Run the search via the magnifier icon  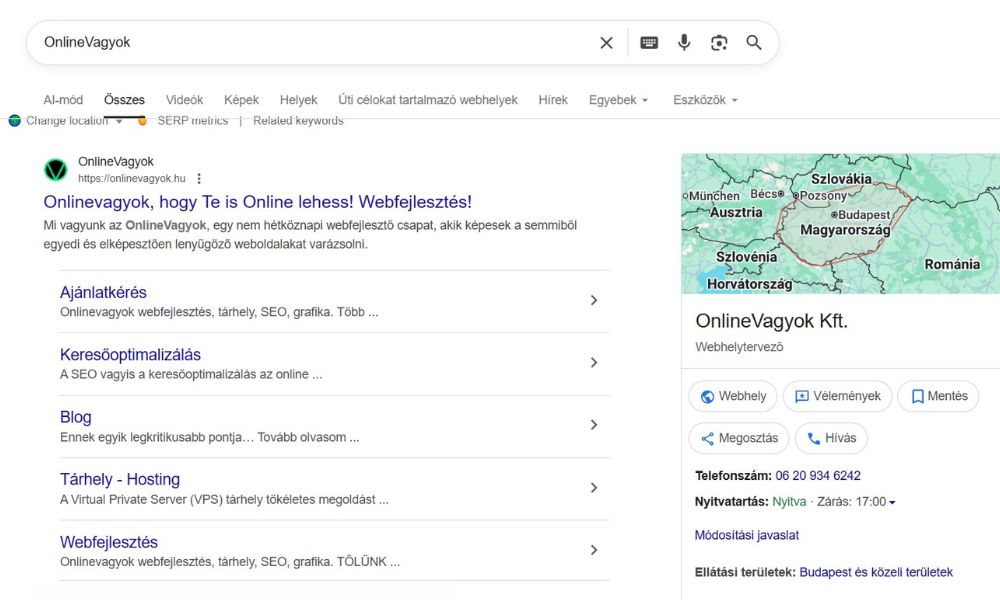(754, 42)
